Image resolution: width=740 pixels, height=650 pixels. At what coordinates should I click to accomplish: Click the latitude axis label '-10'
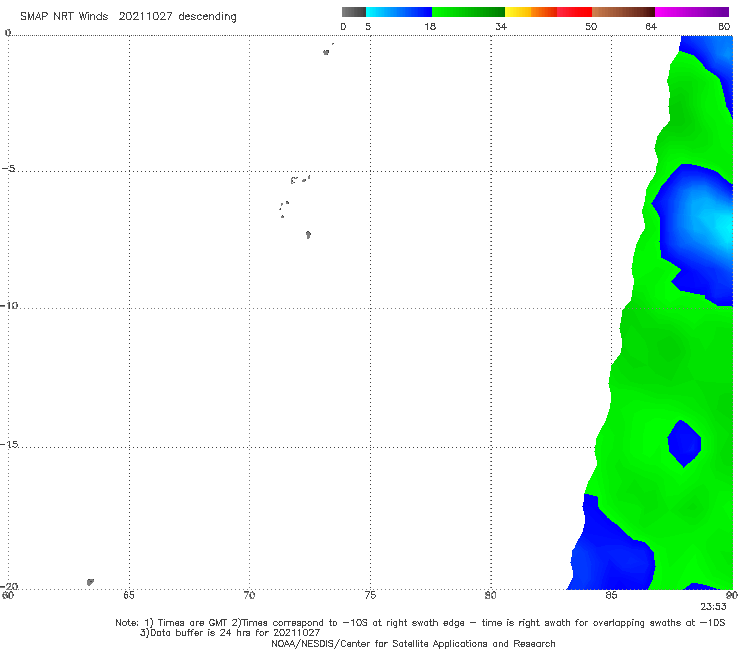coord(9,305)
